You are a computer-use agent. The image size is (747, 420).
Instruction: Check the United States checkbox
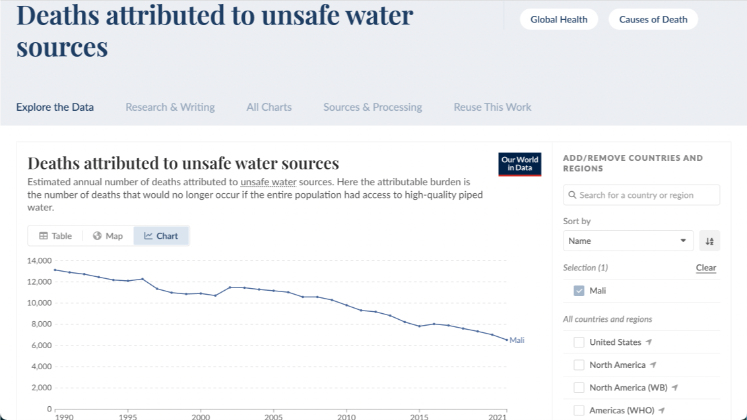pyautogui.click(x=579, y=342)
